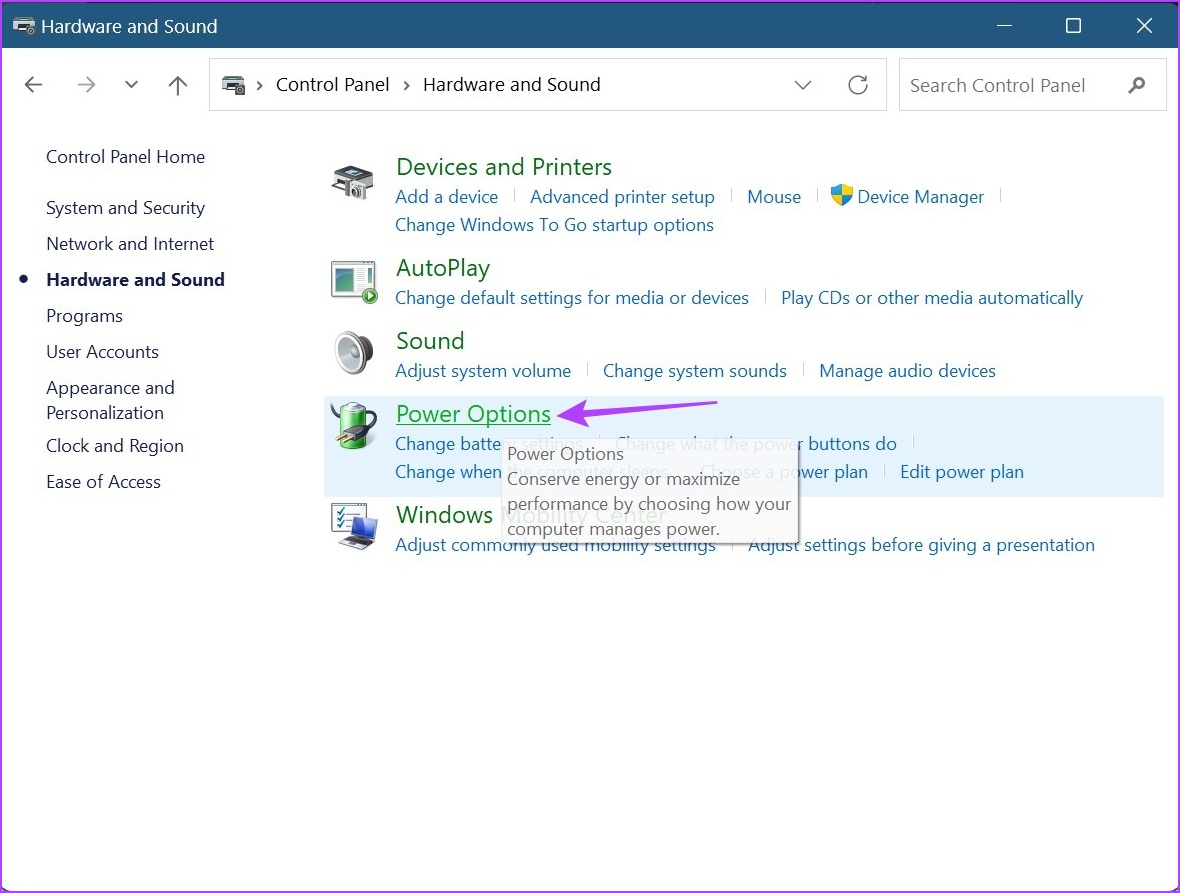Open Appearance and Personalization category
This screenshot has width=1180, height=893.
click(111, 400)
